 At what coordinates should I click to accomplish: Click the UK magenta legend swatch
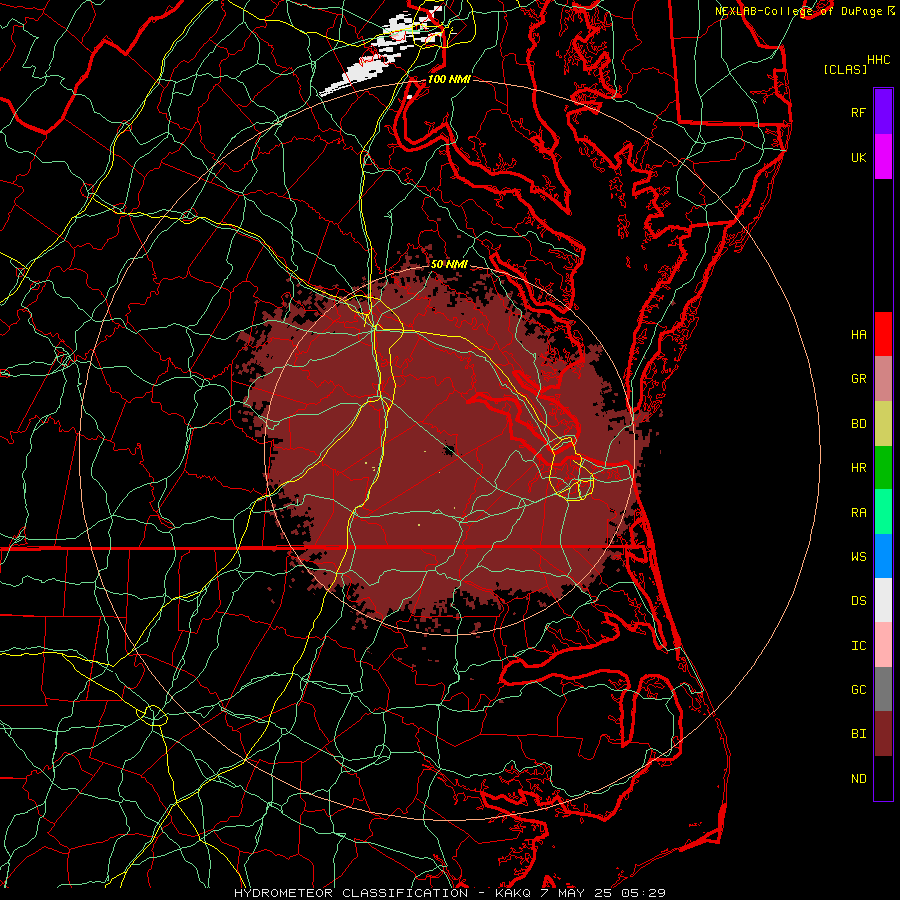(x=883, y=157)
